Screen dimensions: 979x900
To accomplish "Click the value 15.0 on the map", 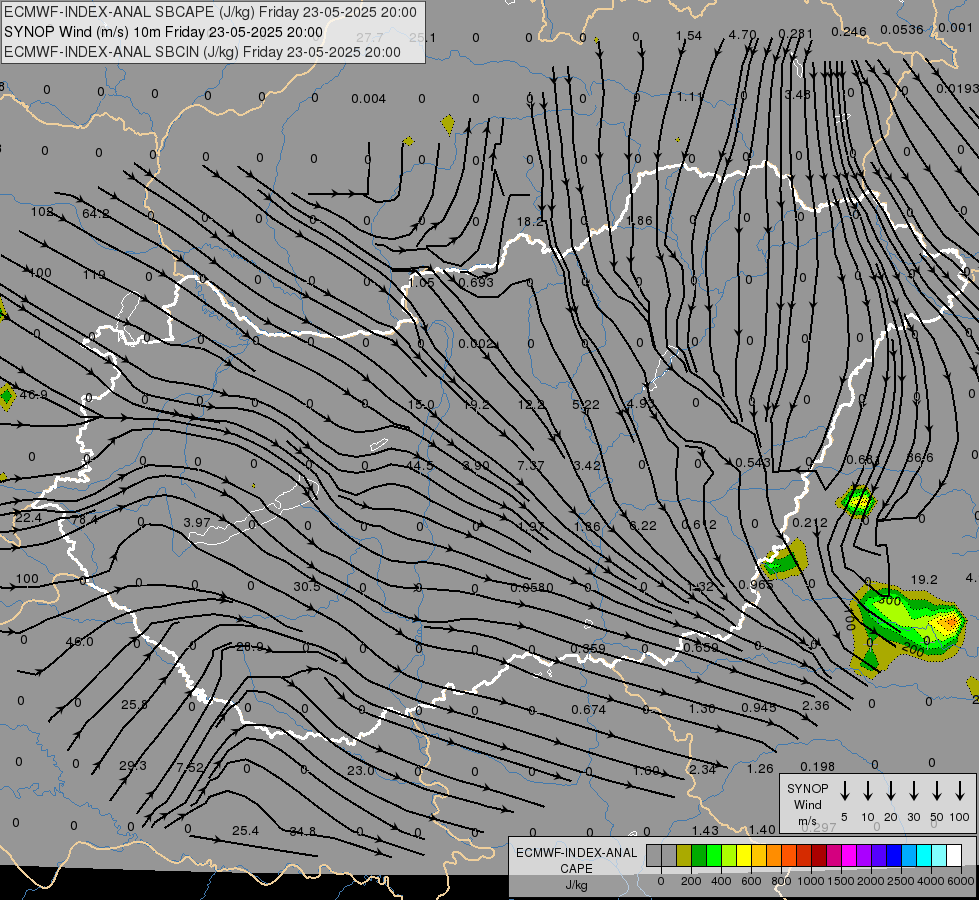I will pos(421,405).
